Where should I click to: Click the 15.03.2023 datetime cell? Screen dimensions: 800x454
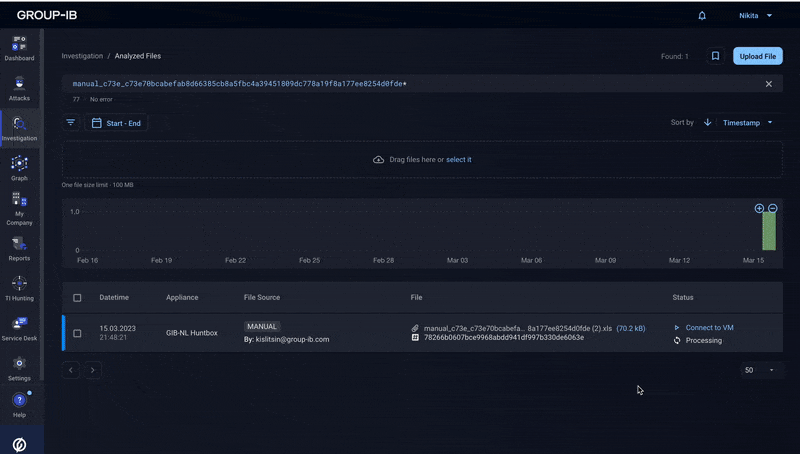117,333
